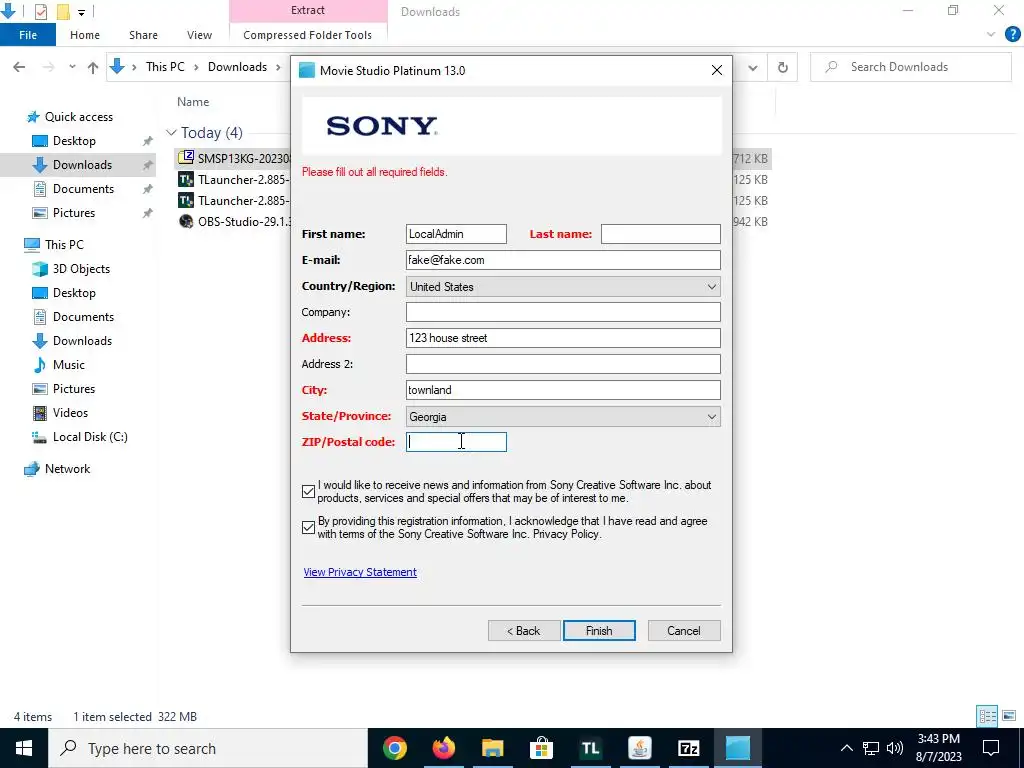Launch Microsoft Store from the taskbar

[x=541, y=748]
